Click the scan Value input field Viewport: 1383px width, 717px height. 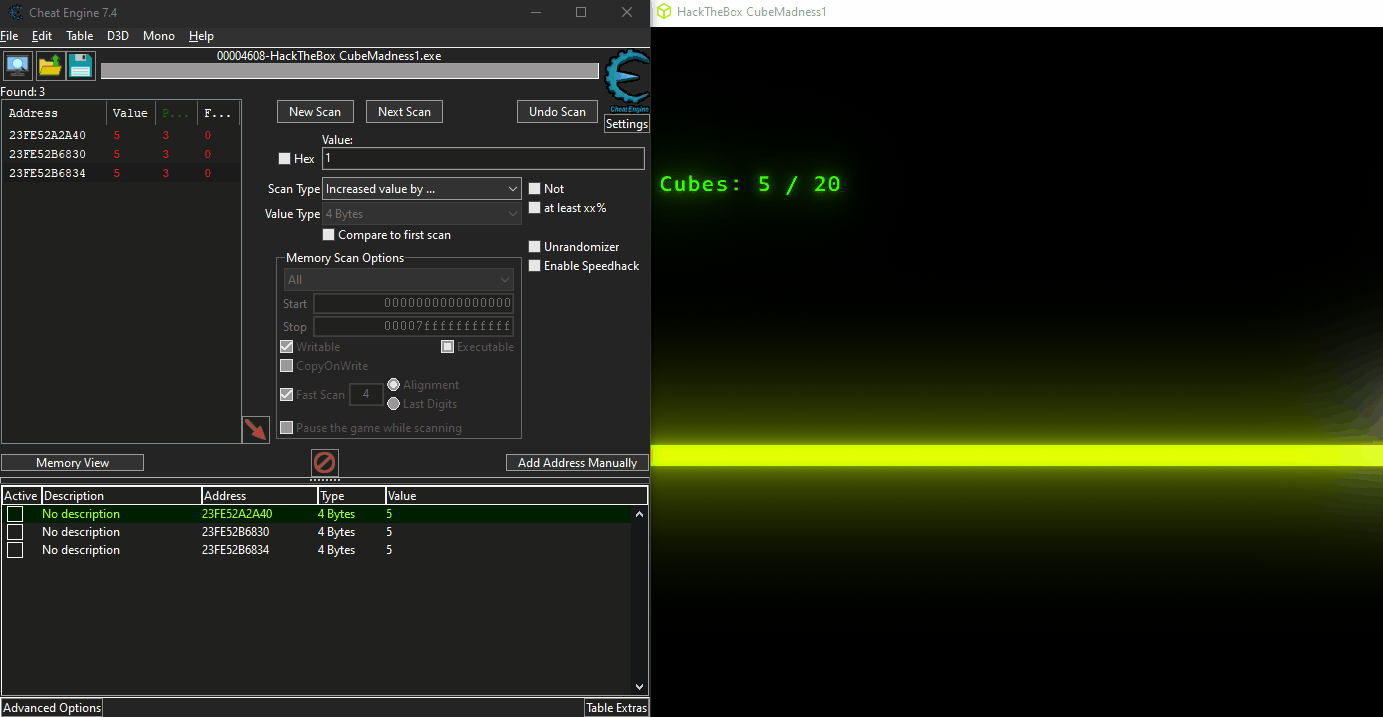pos(483,159)
